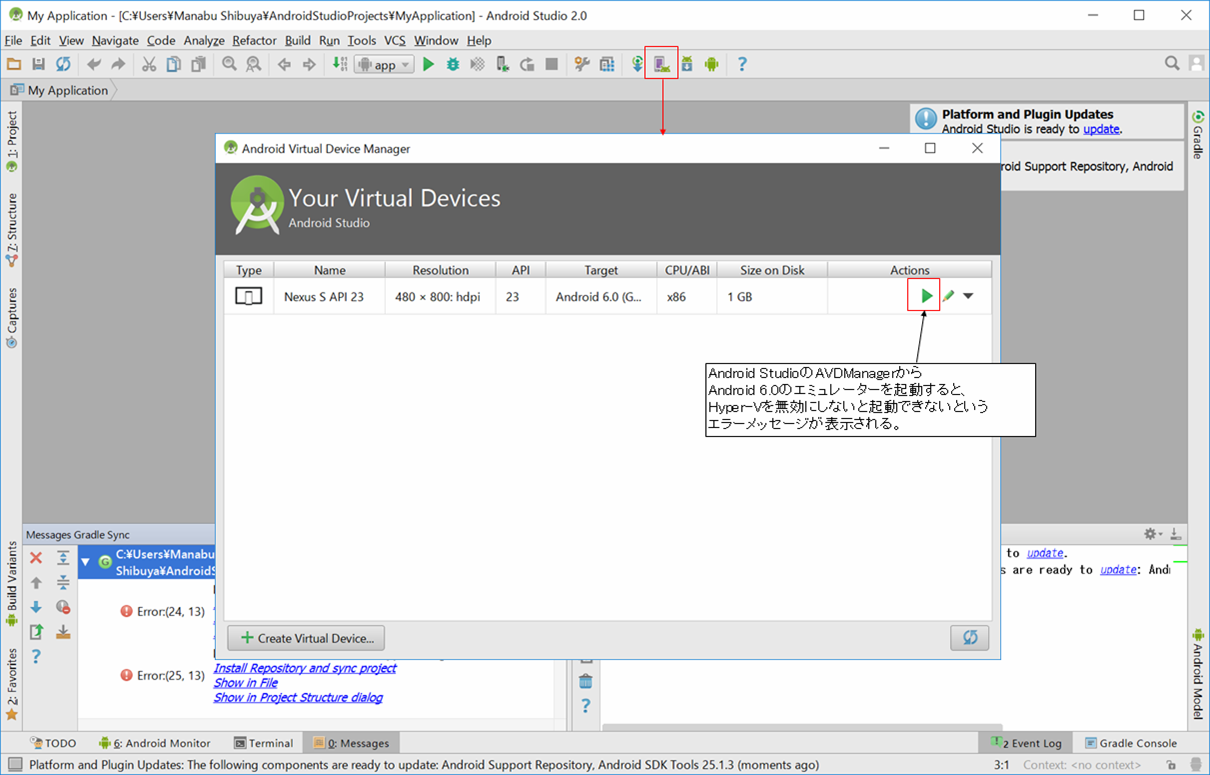Collapse the Gradle Sync project path node
Viewport: 1210px width, 775px height.
point(85,562)
